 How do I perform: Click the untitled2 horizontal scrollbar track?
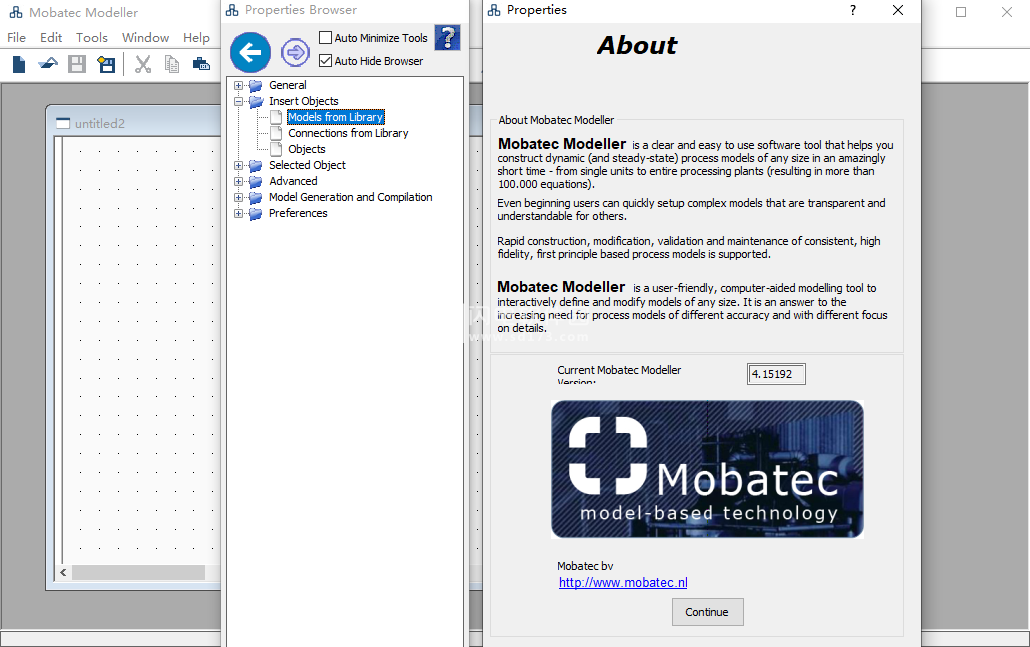pyautogui.click(x=139, y=573)
